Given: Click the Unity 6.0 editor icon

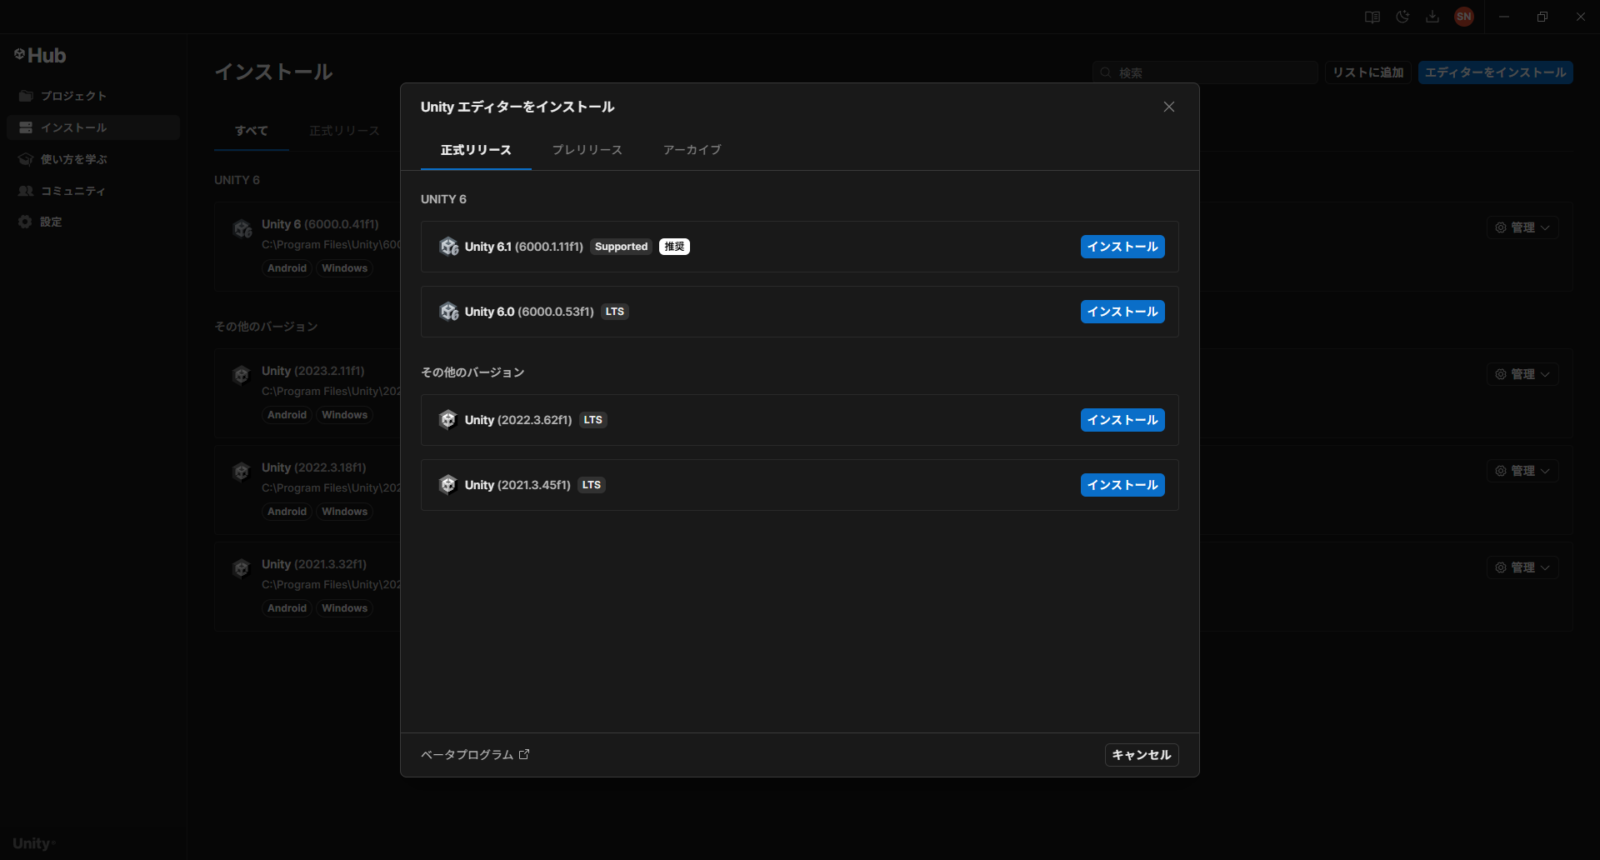Looking at the screenshot, I should tap(449, 312).
